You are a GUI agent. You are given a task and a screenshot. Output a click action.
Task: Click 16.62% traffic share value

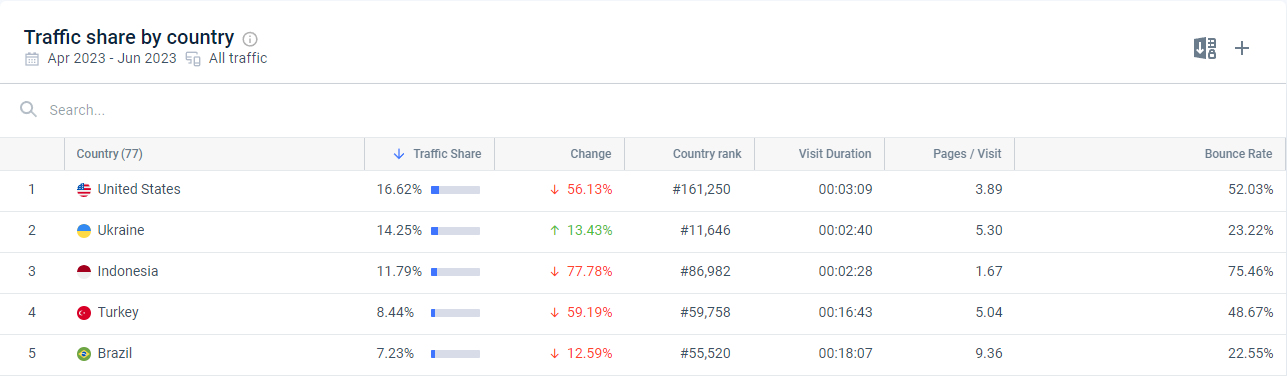coord(399,189)
